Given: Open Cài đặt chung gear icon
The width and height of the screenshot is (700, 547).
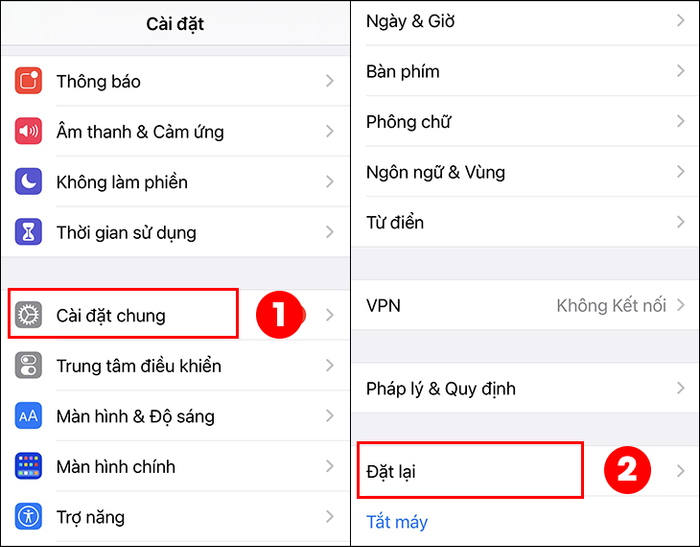Looking at the screenshot, I should [x=28, y=315].
